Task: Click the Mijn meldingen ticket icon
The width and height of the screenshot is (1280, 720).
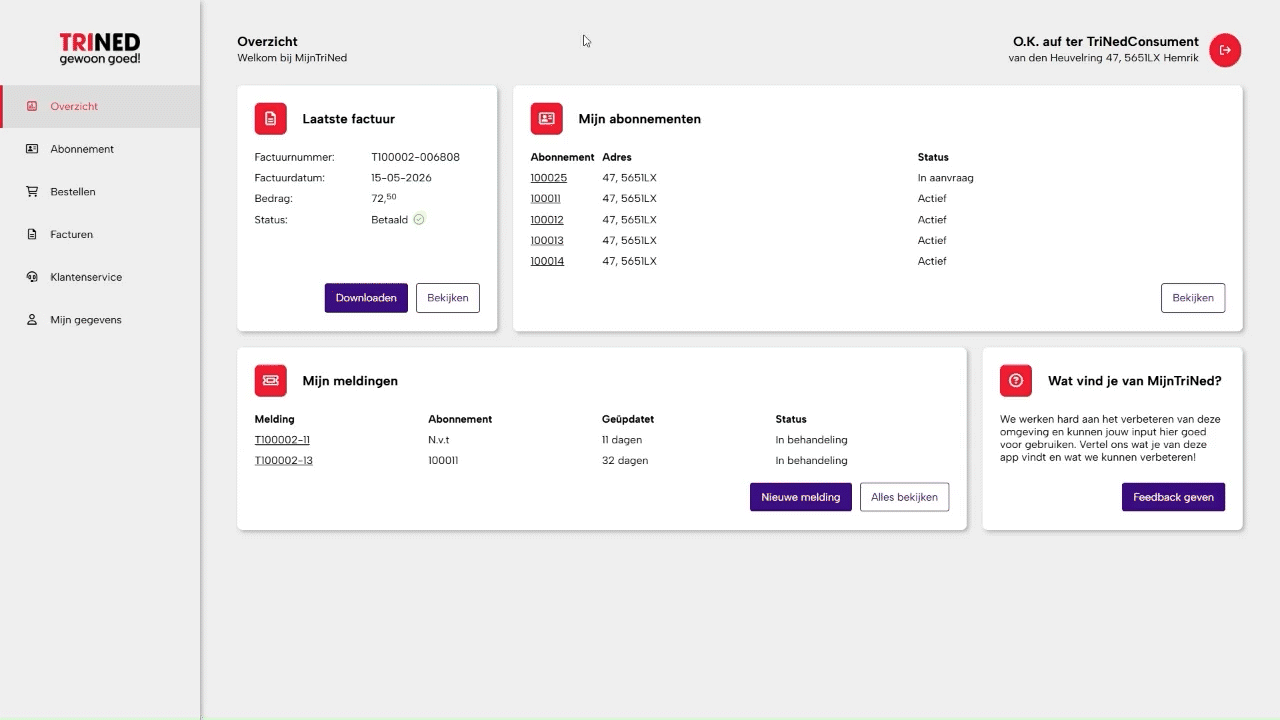Action: pos(270,381)
